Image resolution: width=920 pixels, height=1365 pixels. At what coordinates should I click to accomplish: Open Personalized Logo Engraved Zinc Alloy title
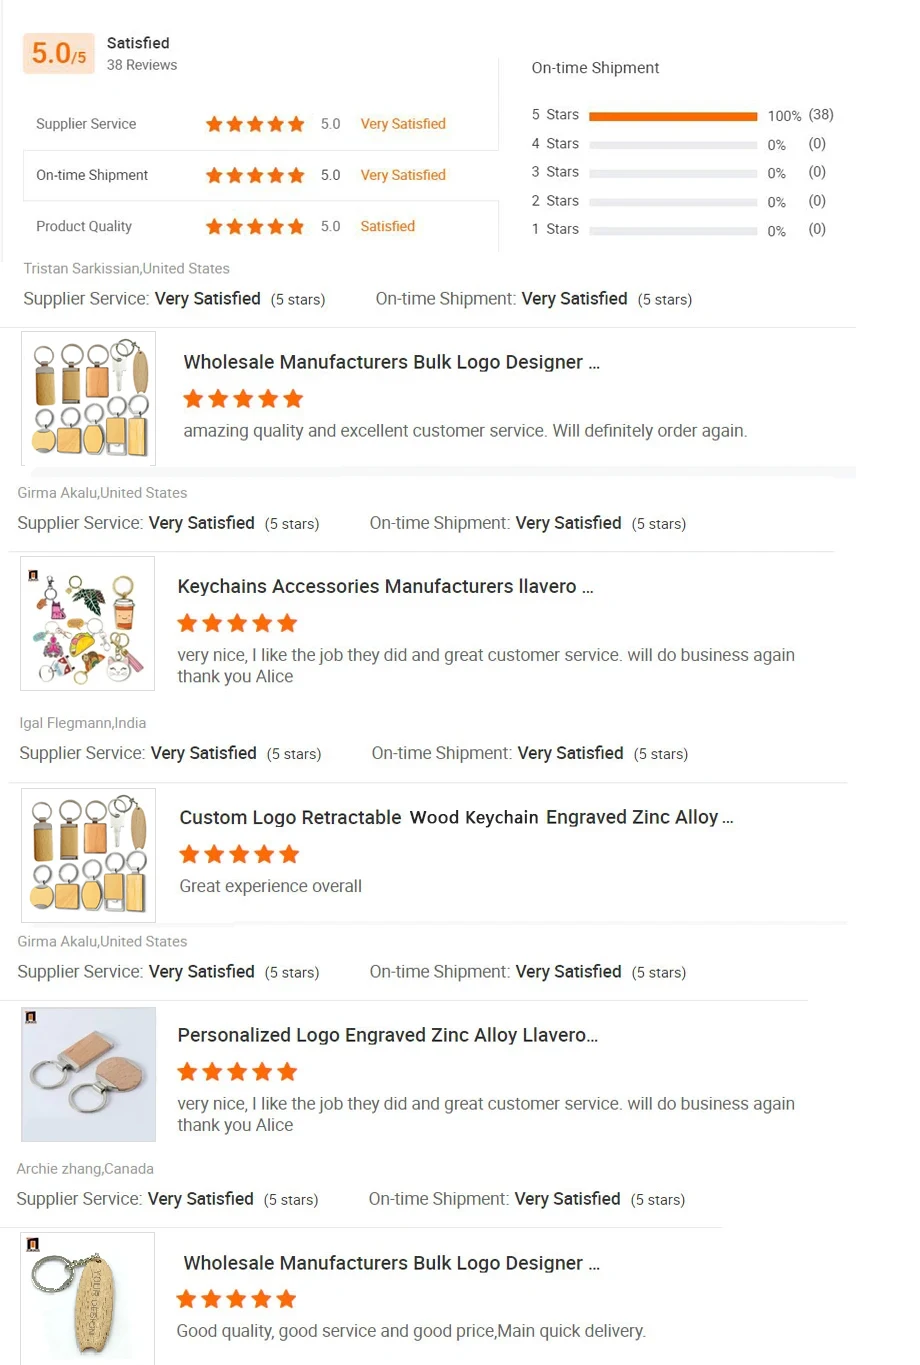(x=387, y=1036)
